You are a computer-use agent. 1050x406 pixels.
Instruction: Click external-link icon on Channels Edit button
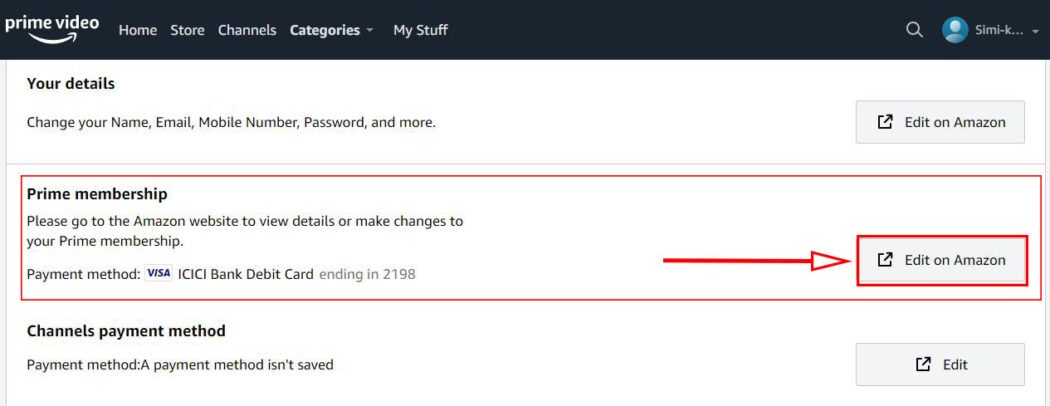(x=923, y=364)
